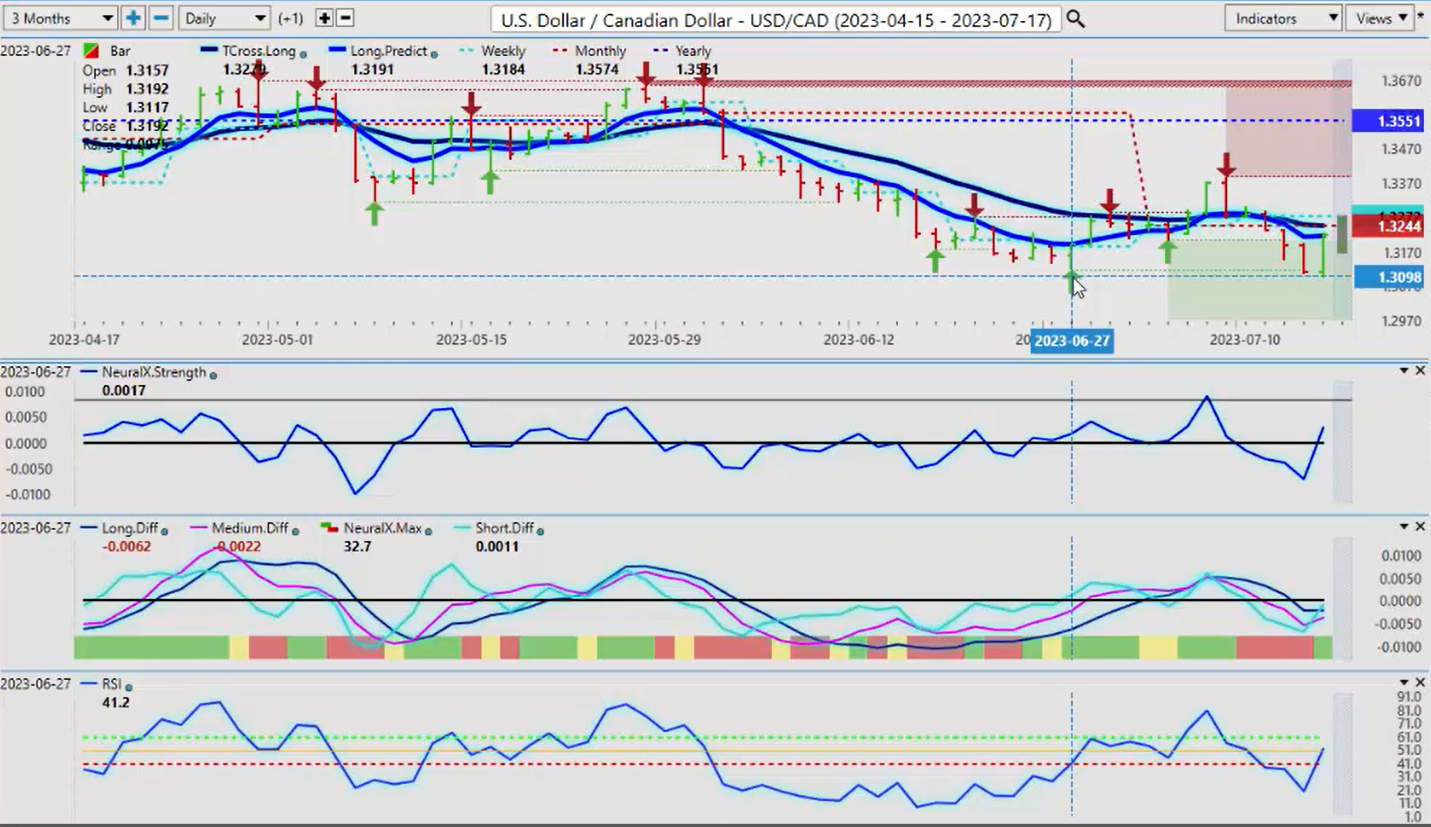This screenshot has width=1431, height=827.
Task: Open the RSI panel dropdown arrow
Action: point(1404,682)
